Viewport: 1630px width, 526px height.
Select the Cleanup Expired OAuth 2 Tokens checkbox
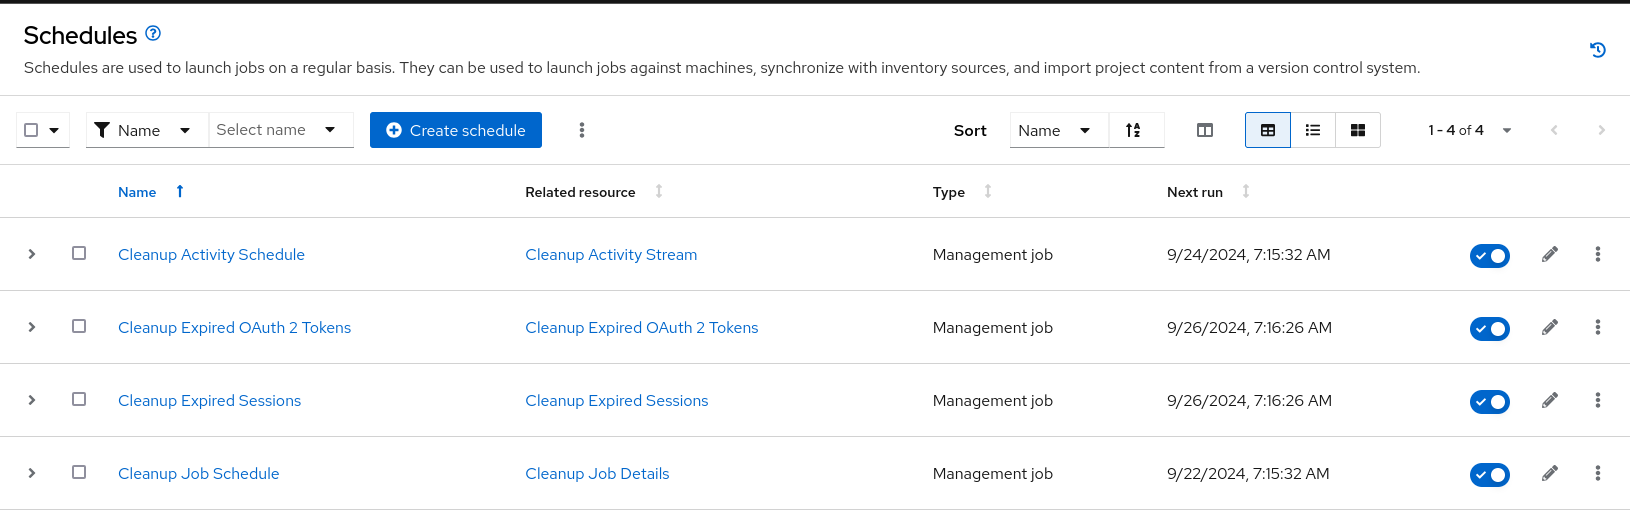pyautogui.click(x=79, y=327)
